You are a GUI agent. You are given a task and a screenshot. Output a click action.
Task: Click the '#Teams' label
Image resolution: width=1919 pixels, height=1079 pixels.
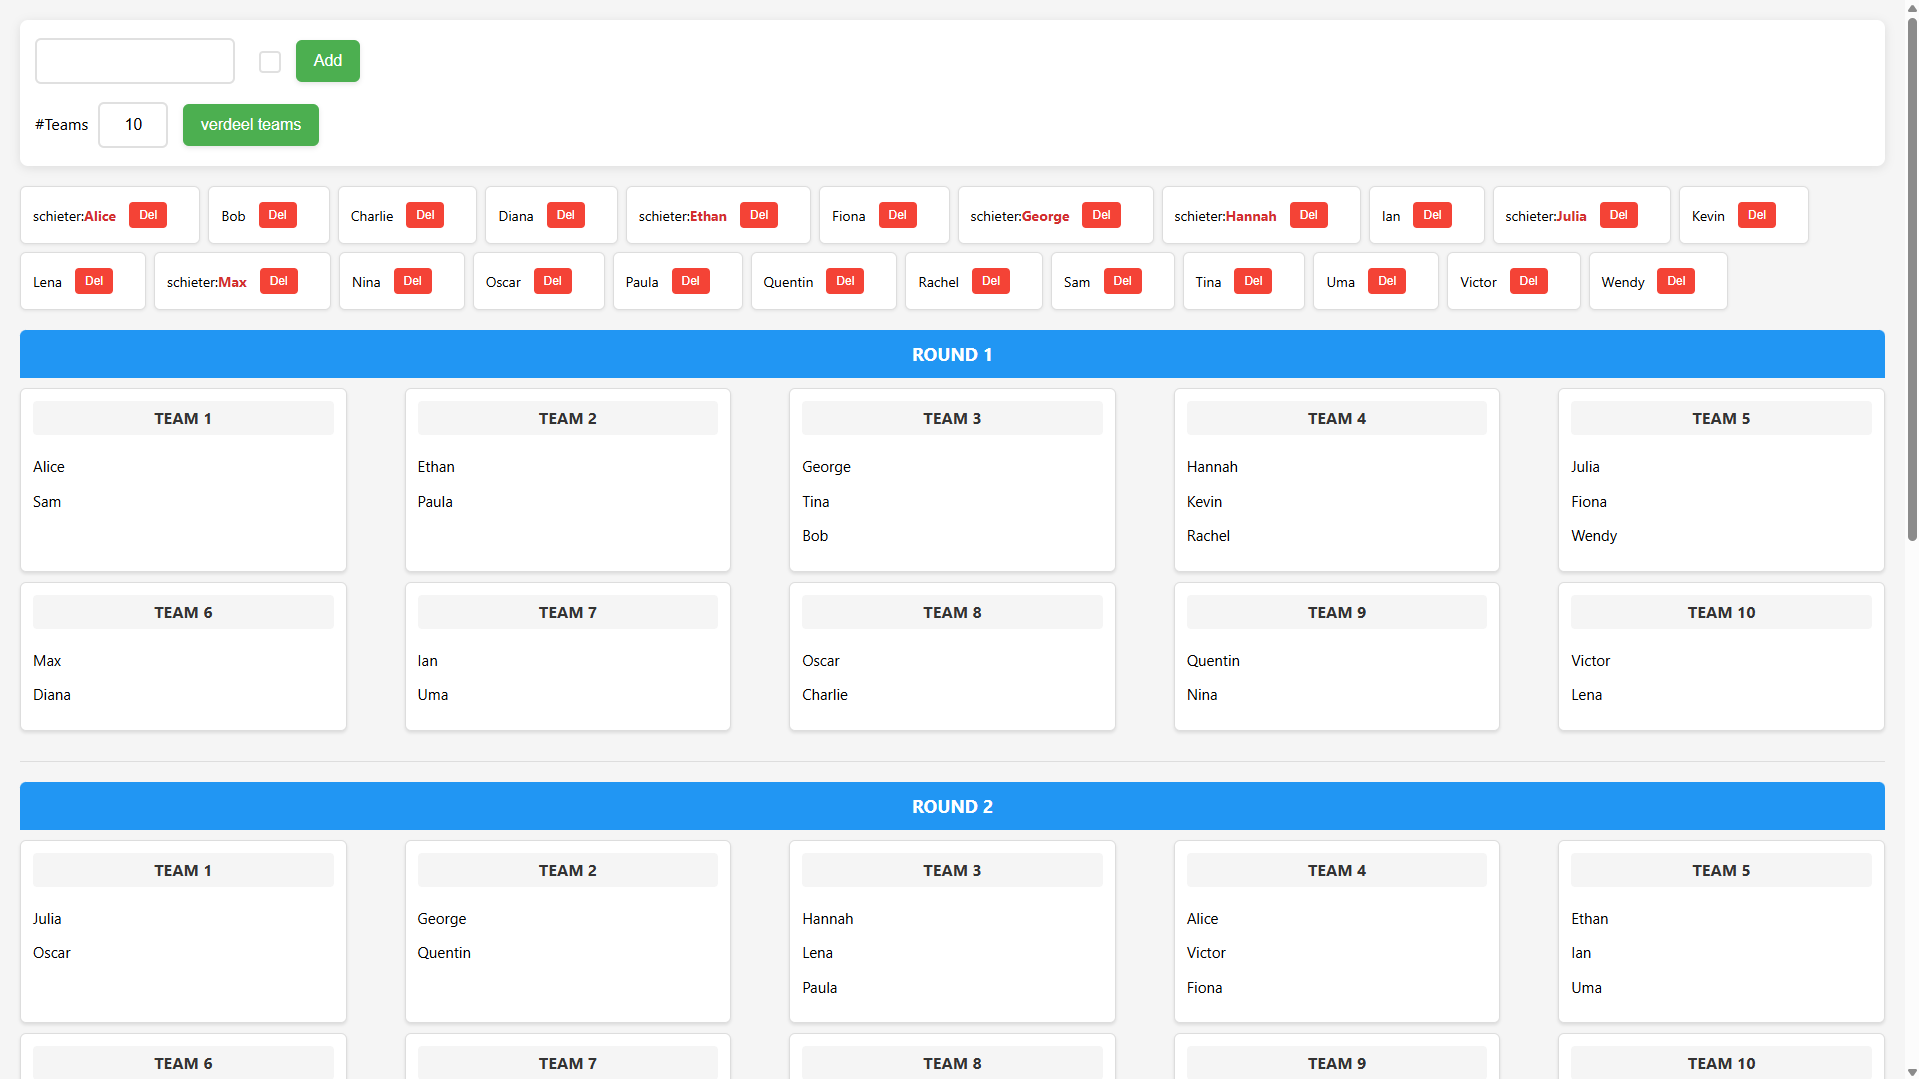click(x=62, y=125)
